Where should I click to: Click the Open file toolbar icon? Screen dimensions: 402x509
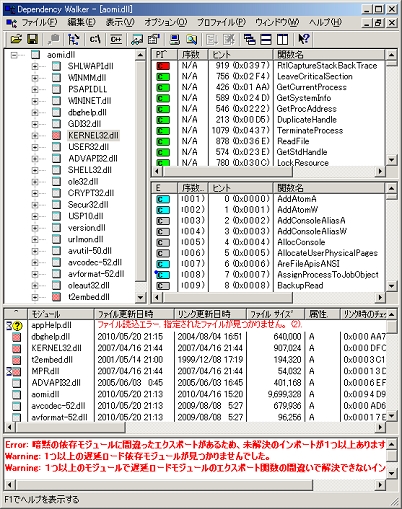point(16,40)
